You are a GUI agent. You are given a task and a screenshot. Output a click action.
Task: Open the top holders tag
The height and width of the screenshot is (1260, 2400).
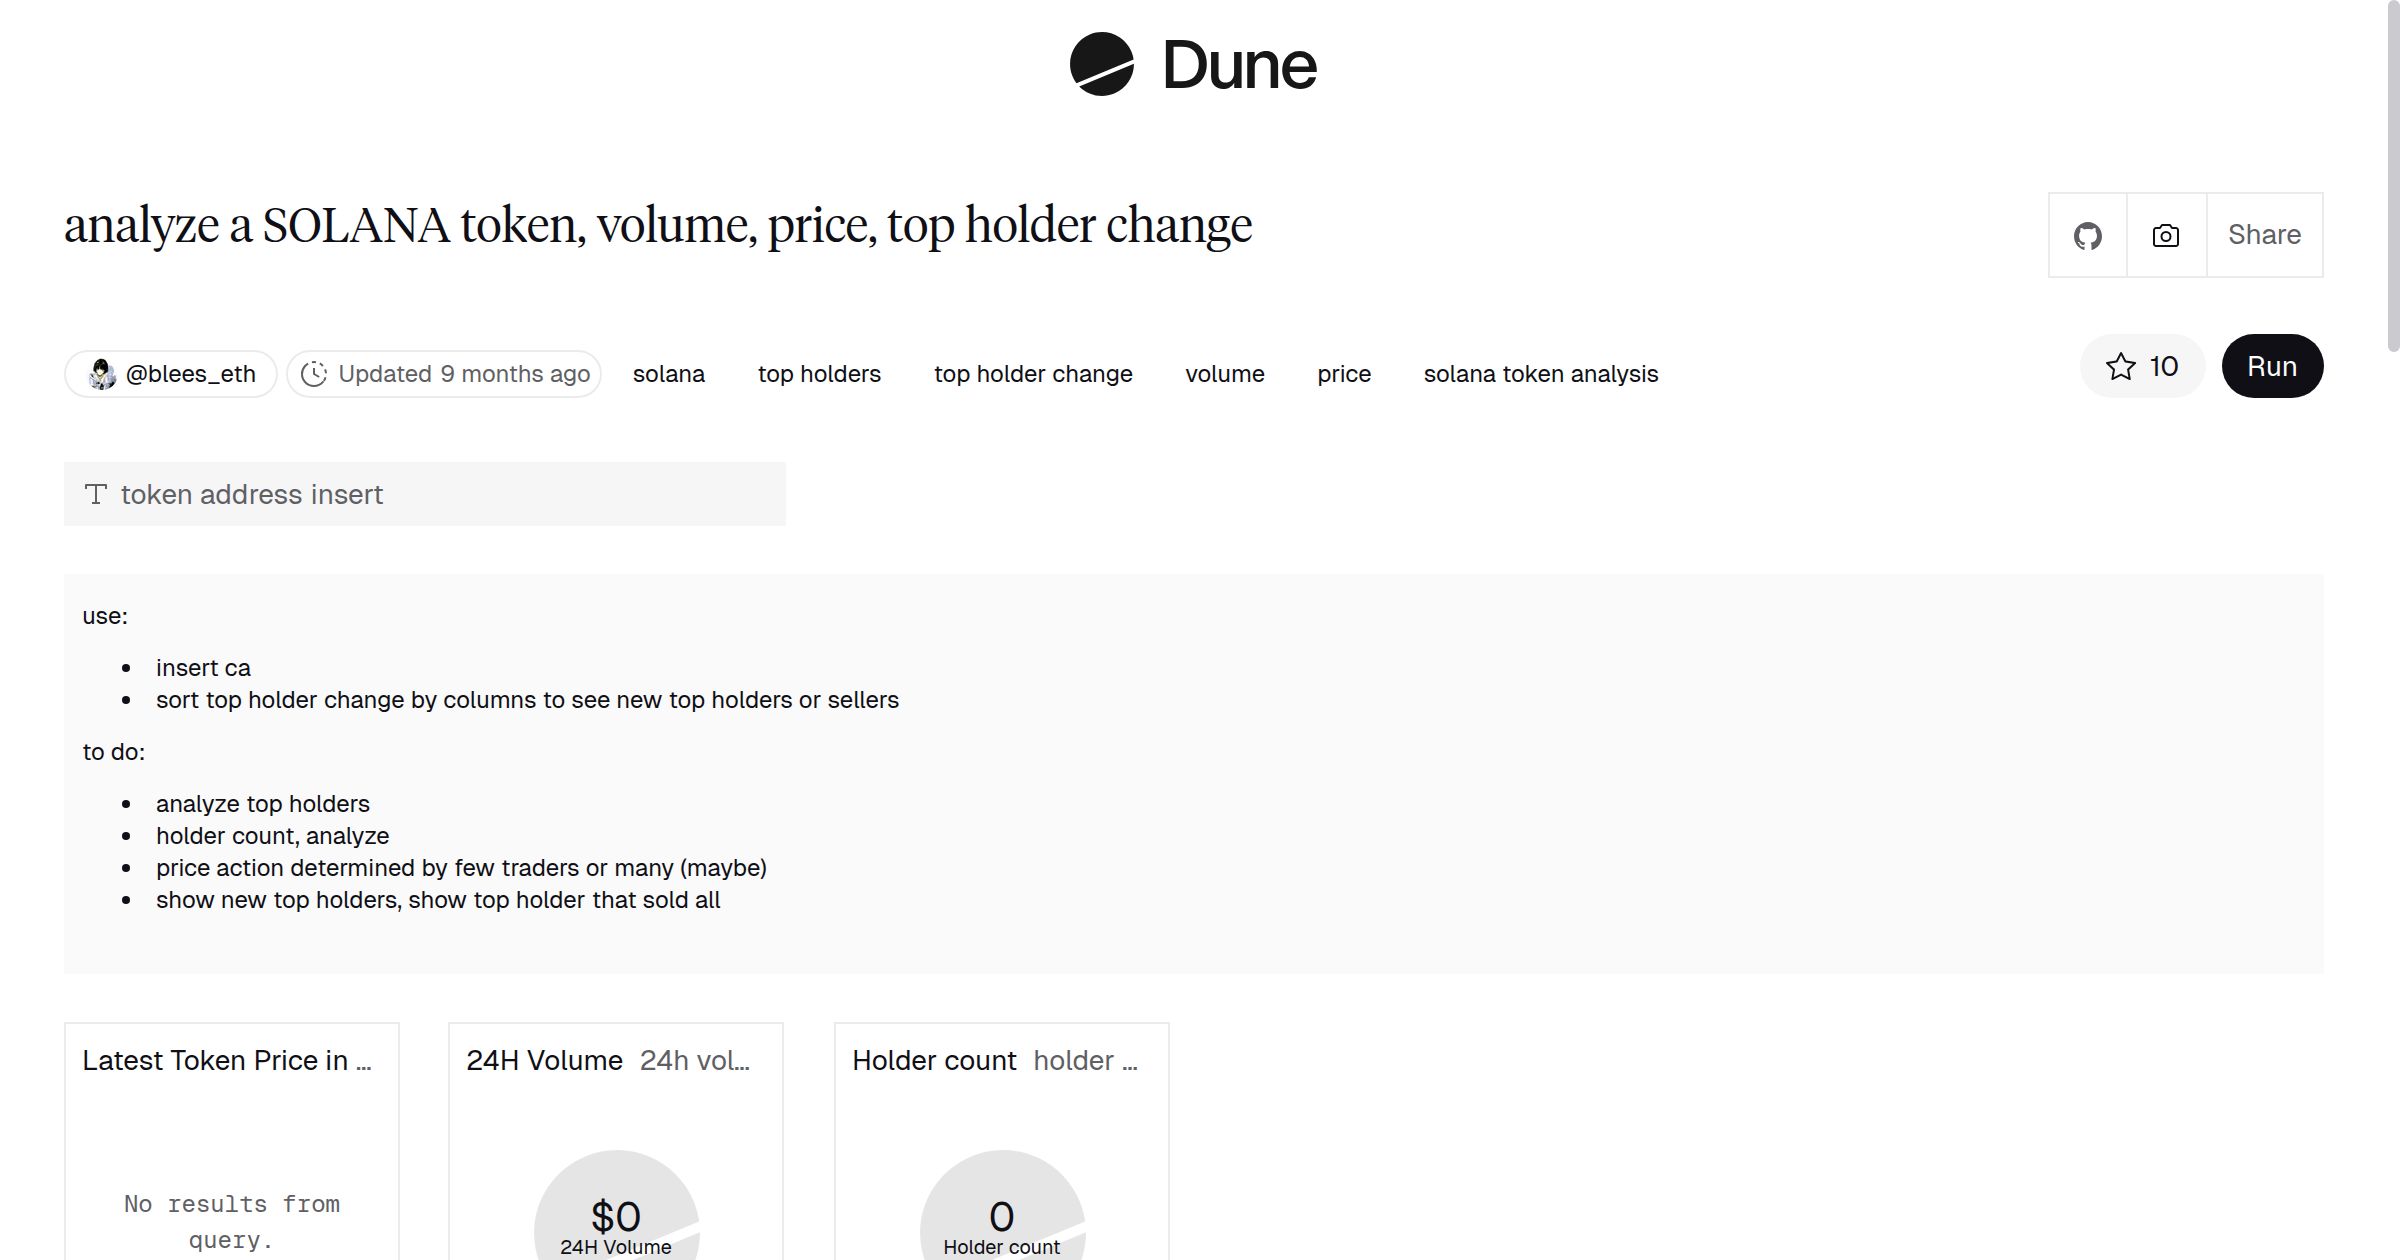click(818, 373)
